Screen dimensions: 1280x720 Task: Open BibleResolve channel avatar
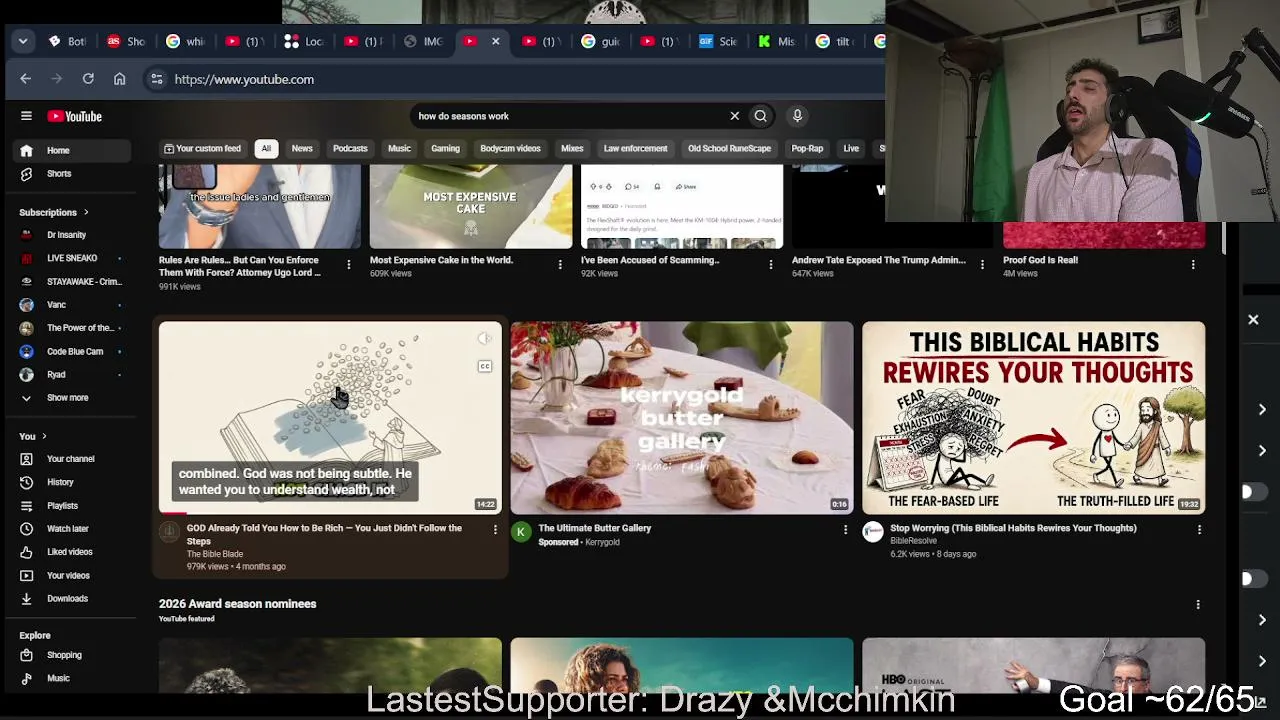coord(873,532)
